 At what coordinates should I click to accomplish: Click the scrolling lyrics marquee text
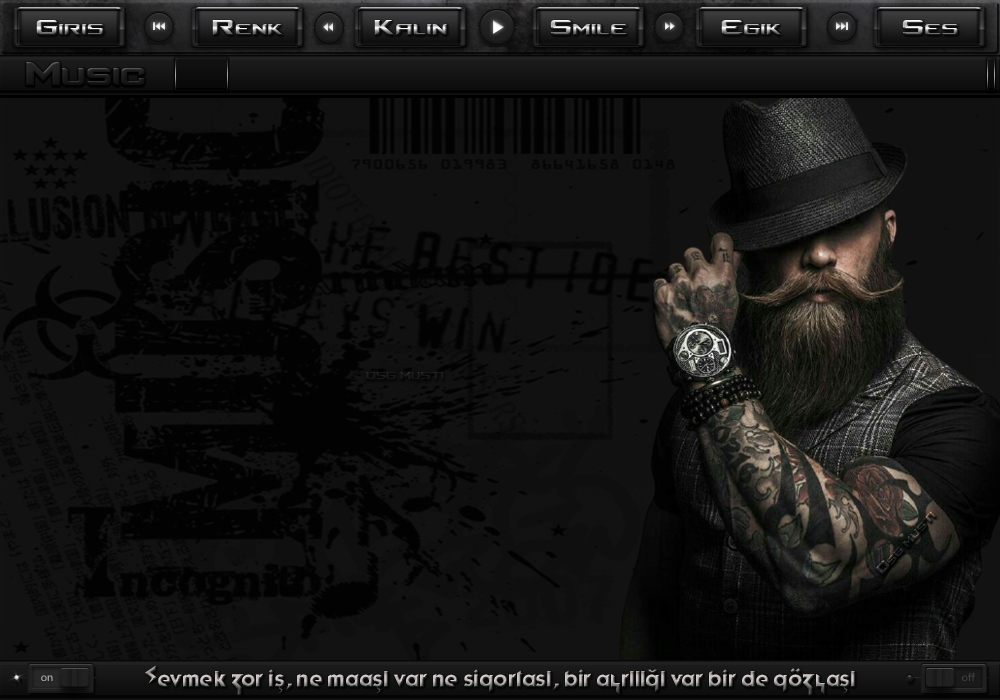click(500, 678)
